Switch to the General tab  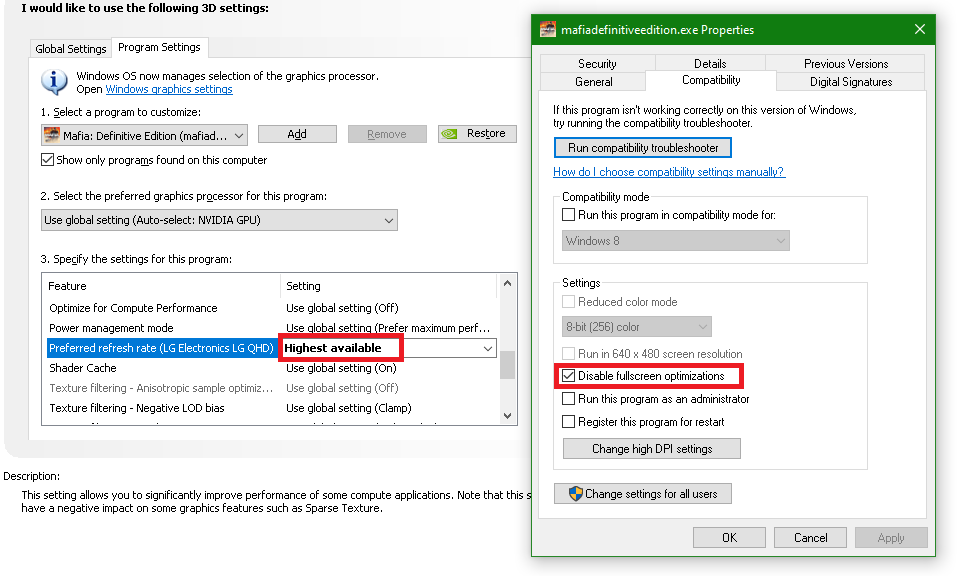593,81
